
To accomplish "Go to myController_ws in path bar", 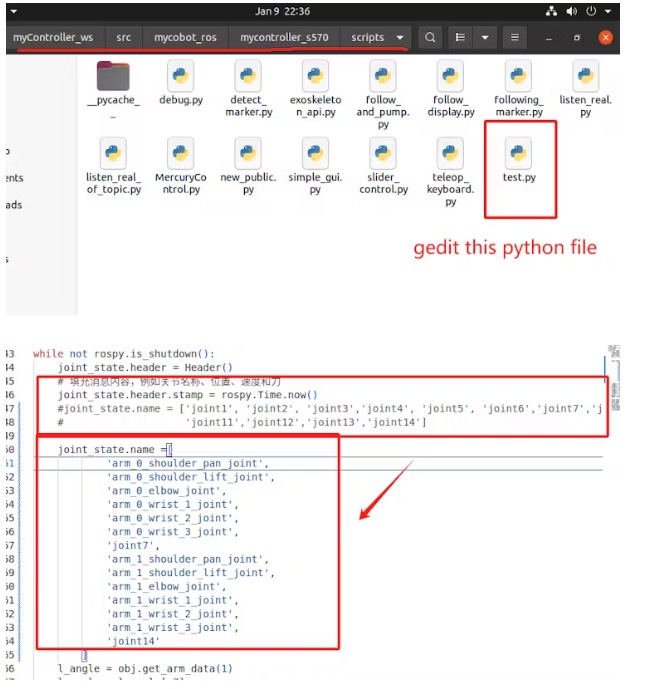I will 53,37.
